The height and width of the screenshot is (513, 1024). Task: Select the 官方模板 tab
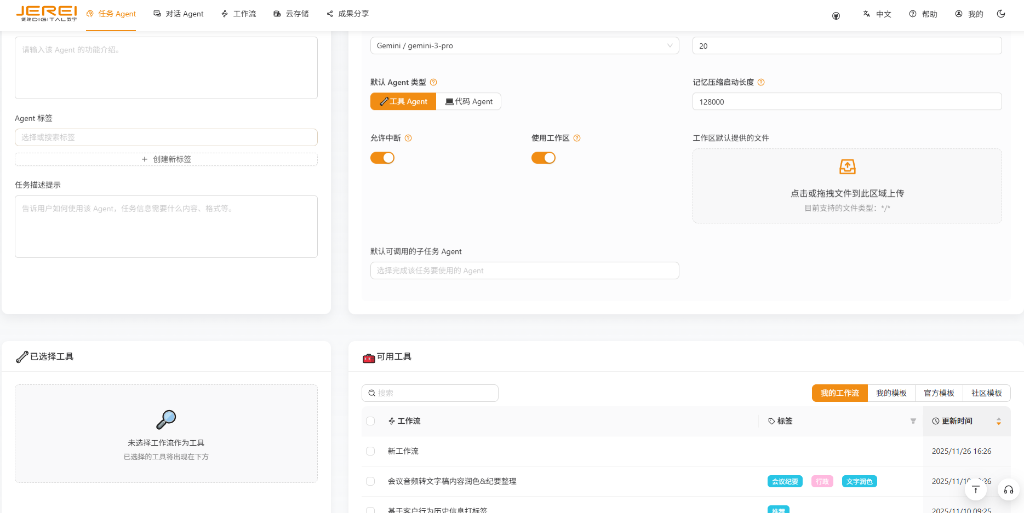(938, 393)
